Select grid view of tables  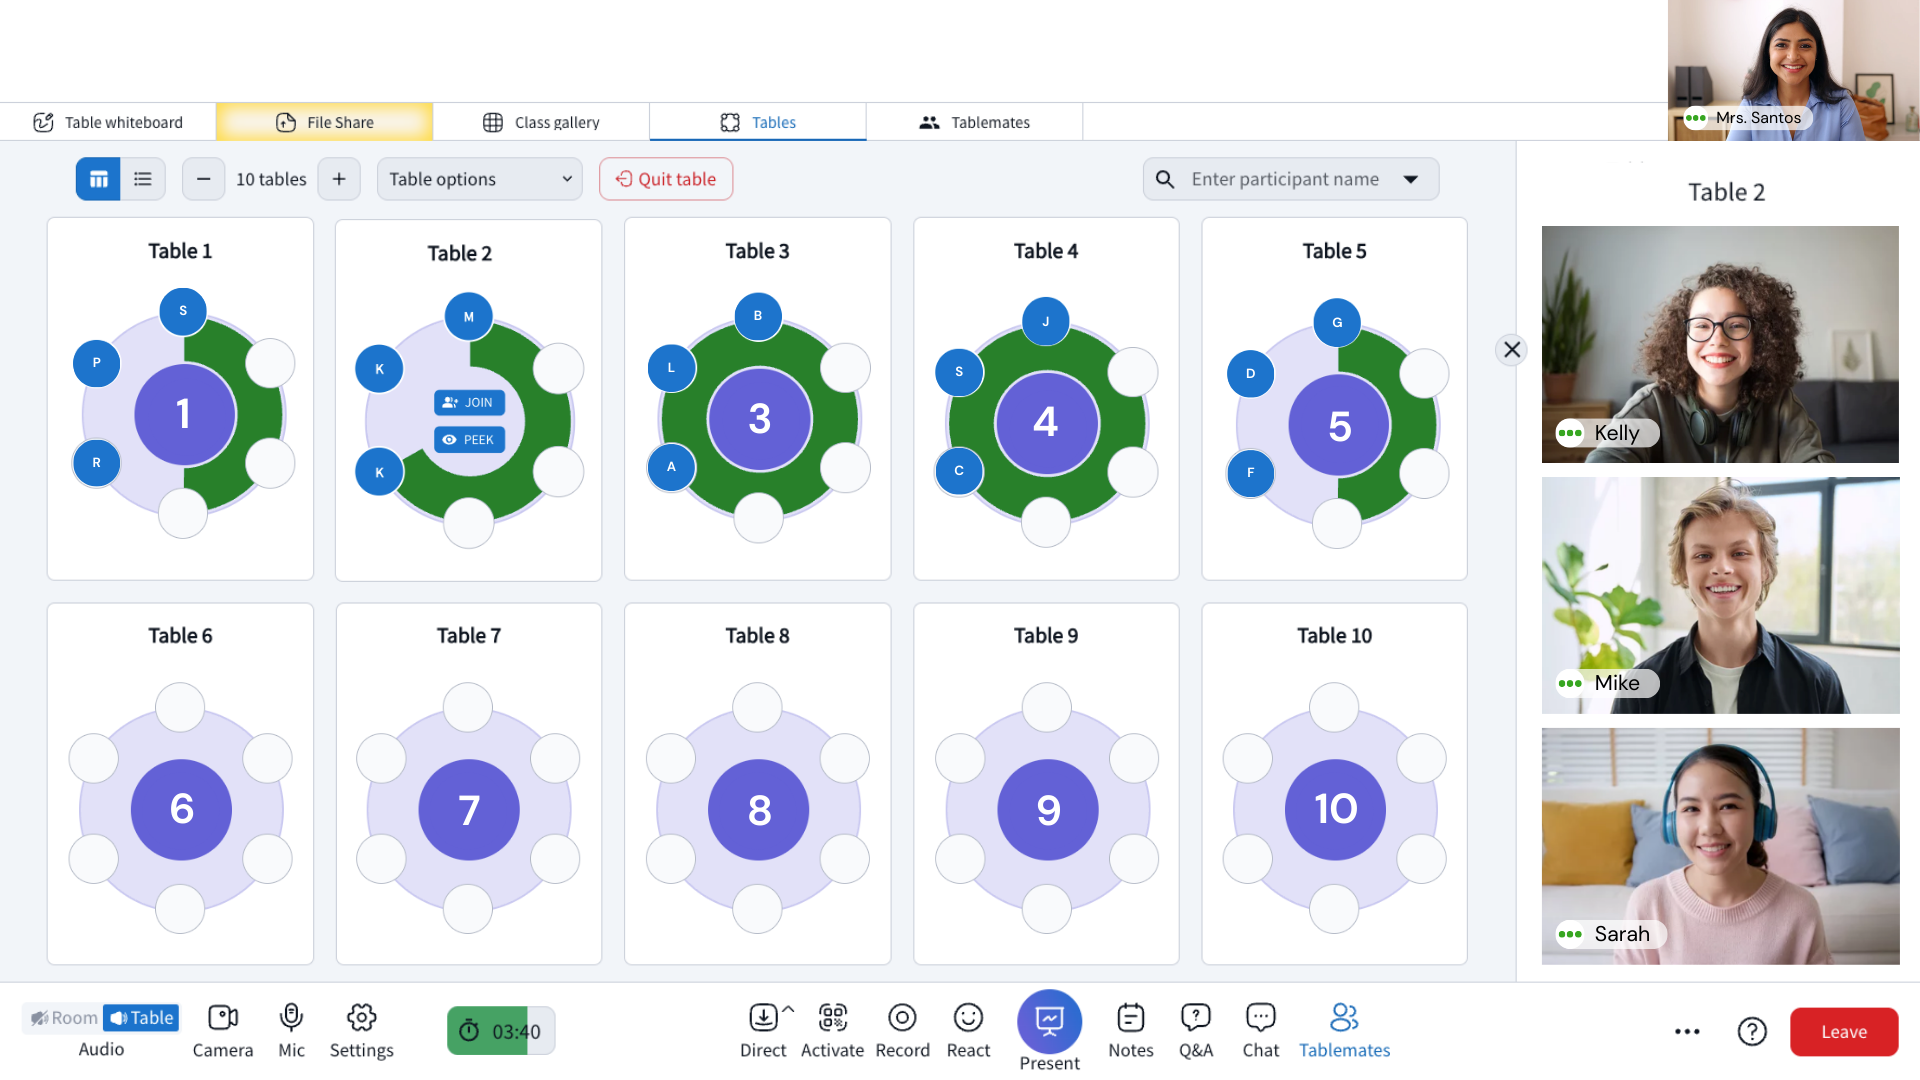click(x=98, y=179)
